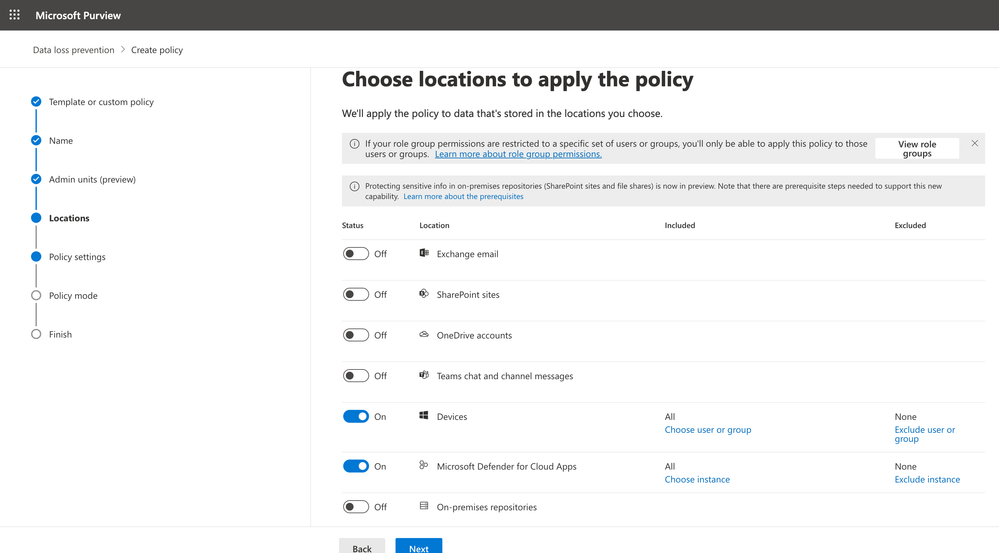Turn on the SharePoint sites toggle
This screenshot has height=553, width=999.
356,294
